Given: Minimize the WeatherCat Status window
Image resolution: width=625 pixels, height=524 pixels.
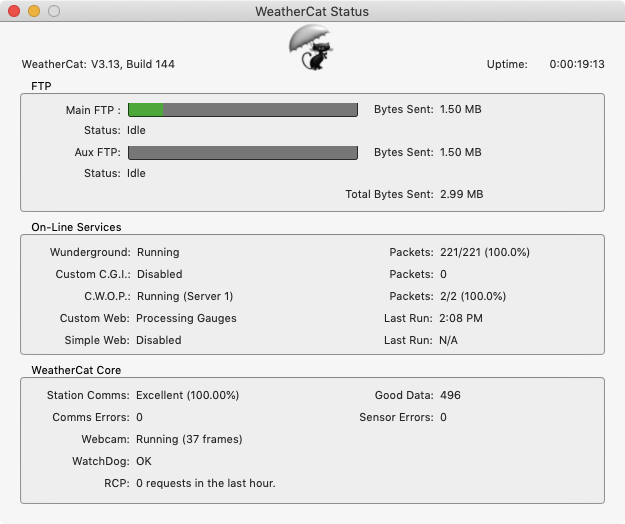Looking at the screenshot, I should (34, 11).
